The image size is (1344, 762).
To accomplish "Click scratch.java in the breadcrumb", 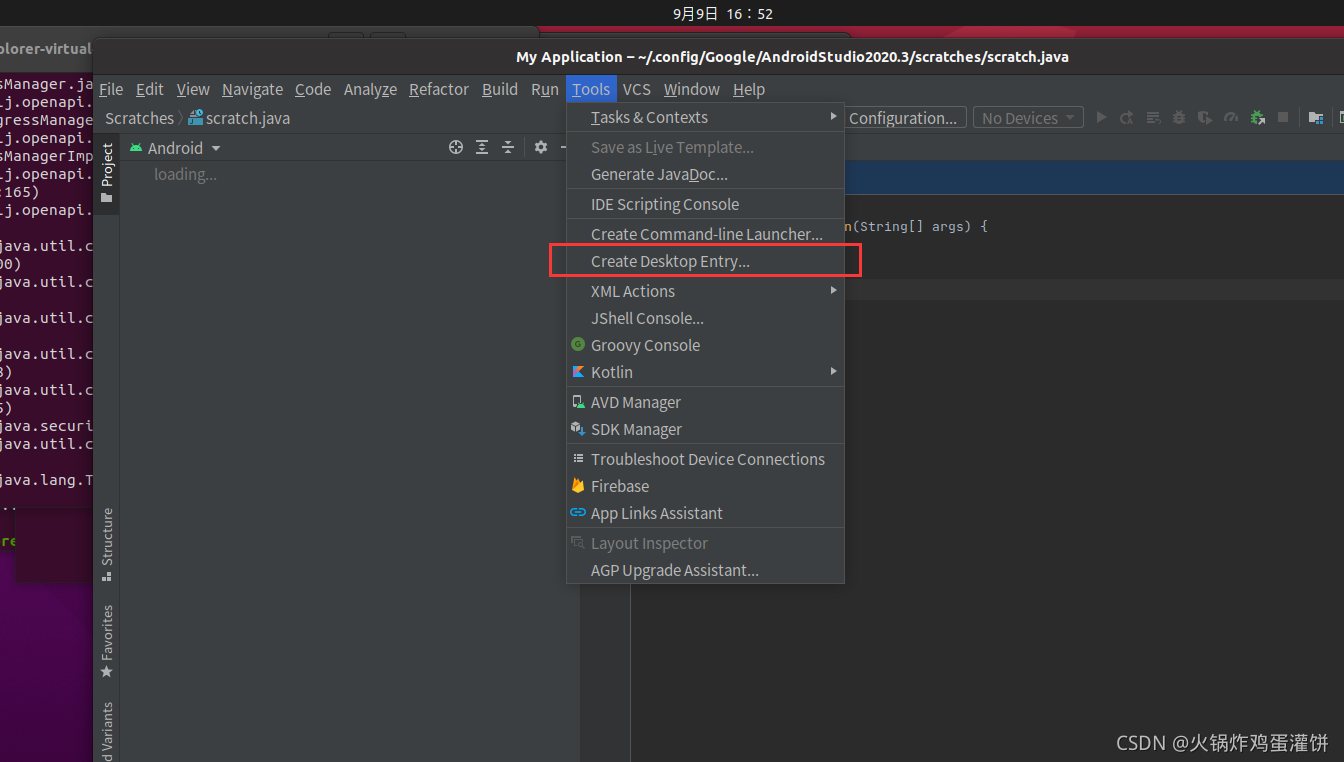I will pyautogui.click(x=248, y=117).
